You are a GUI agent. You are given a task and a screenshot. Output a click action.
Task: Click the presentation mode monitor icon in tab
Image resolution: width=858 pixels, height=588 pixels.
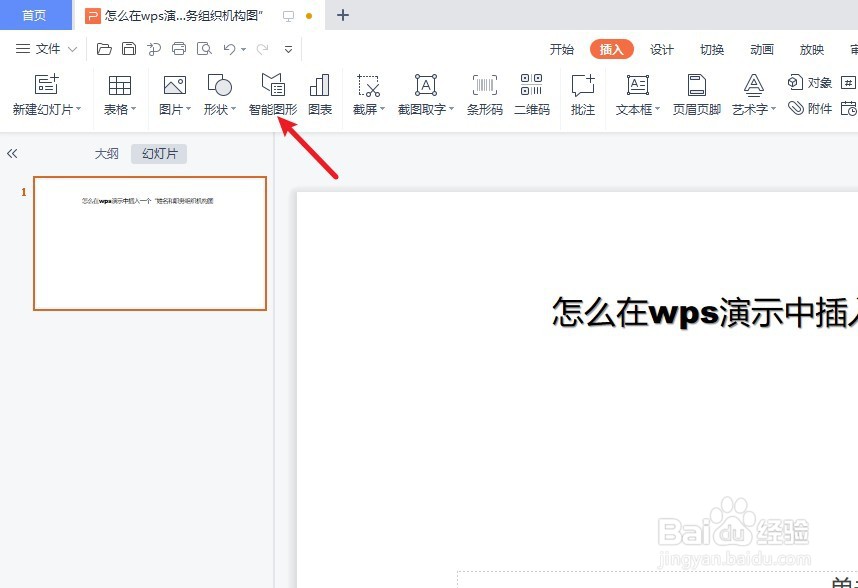288,16
